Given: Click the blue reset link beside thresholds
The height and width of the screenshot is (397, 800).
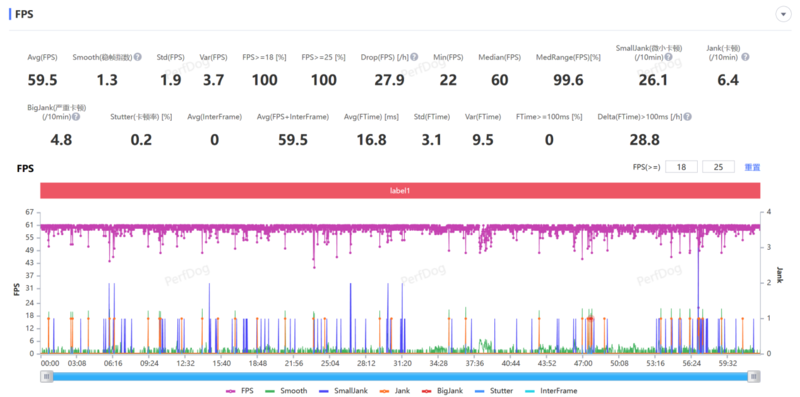Looking at the screenshot, I should (753, 167).
